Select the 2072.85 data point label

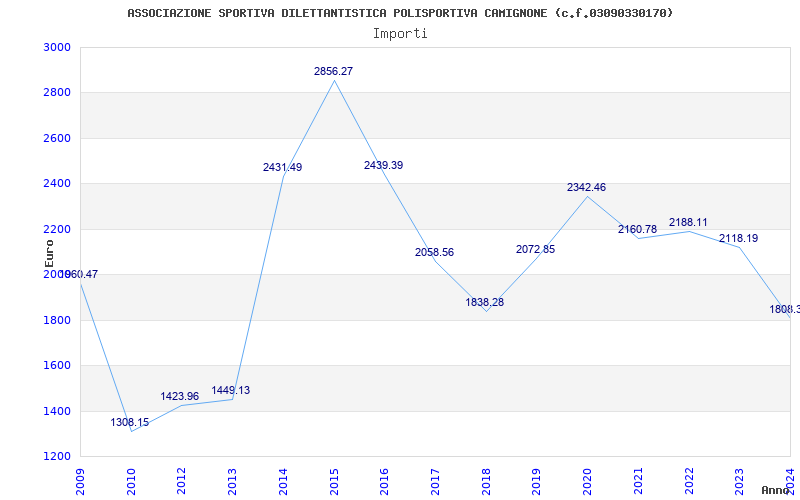point(535,249)
